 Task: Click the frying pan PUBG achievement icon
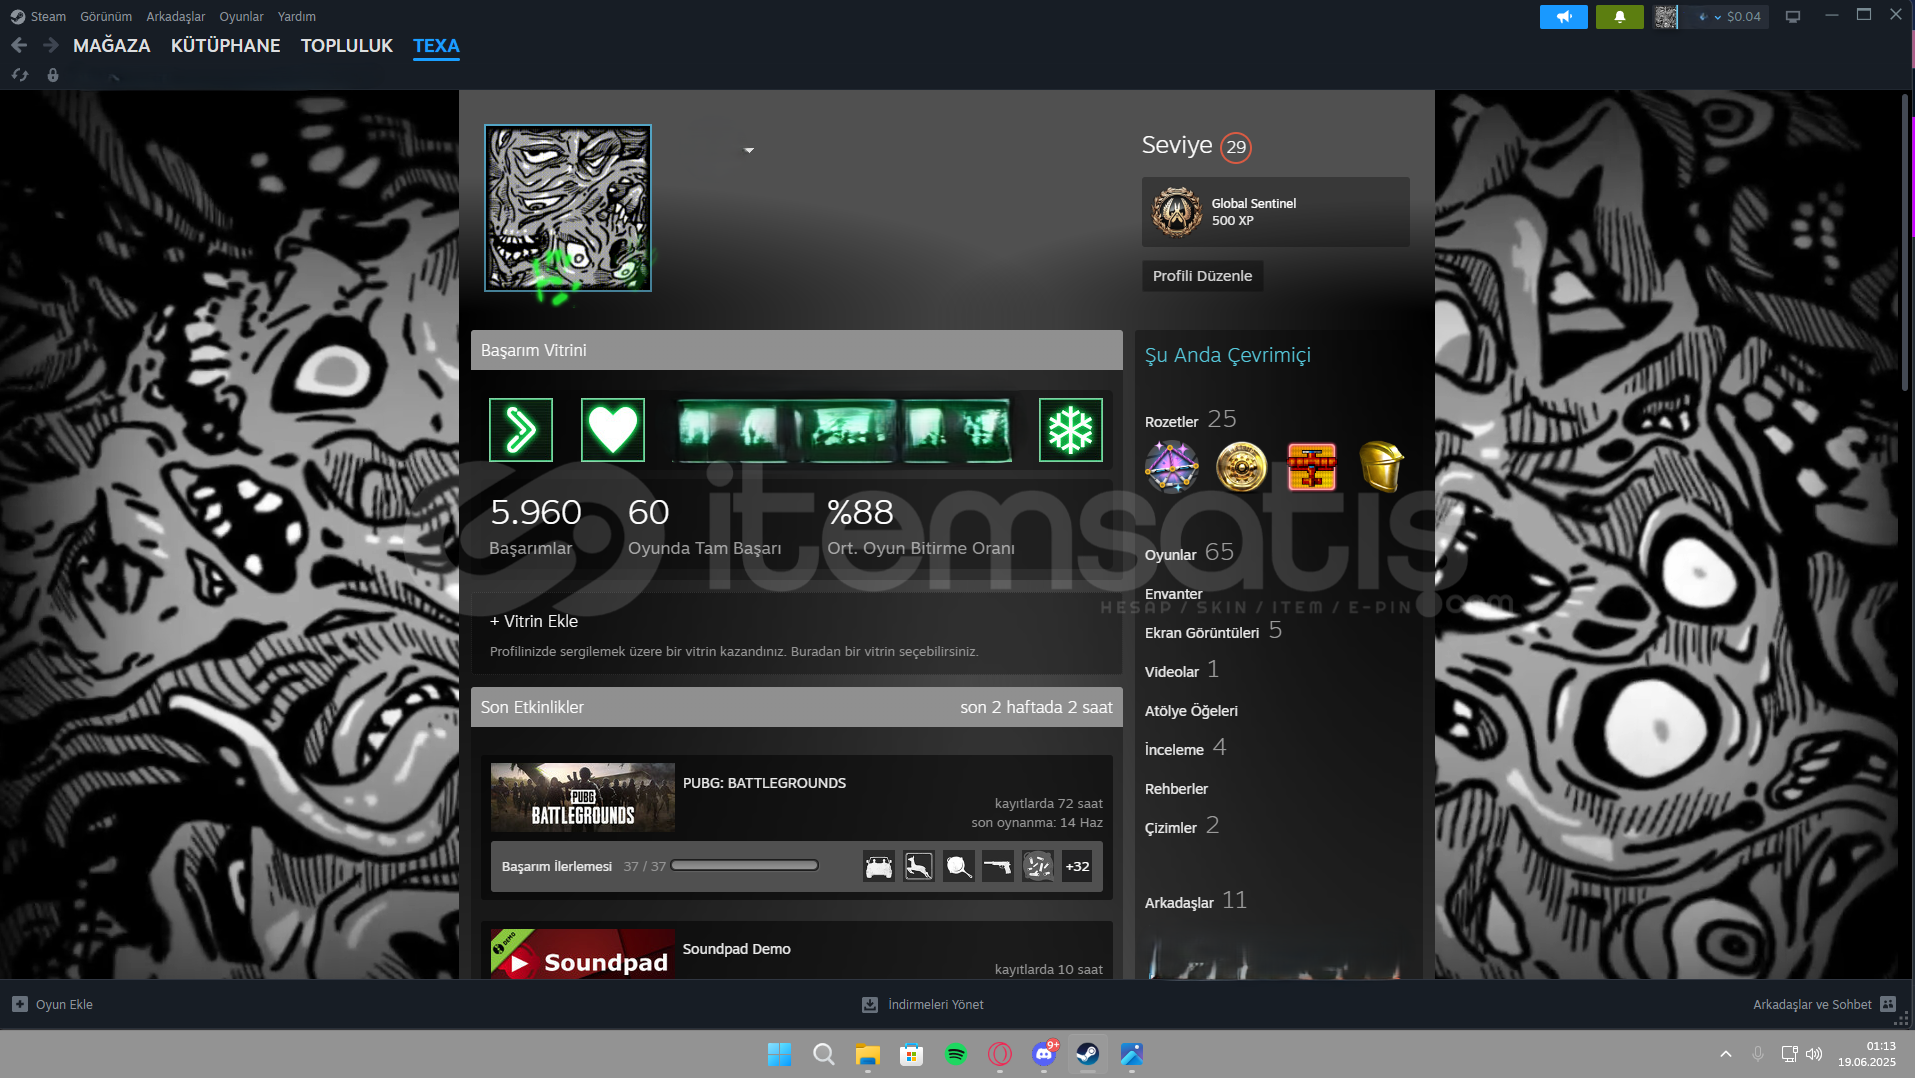(958, 866)
